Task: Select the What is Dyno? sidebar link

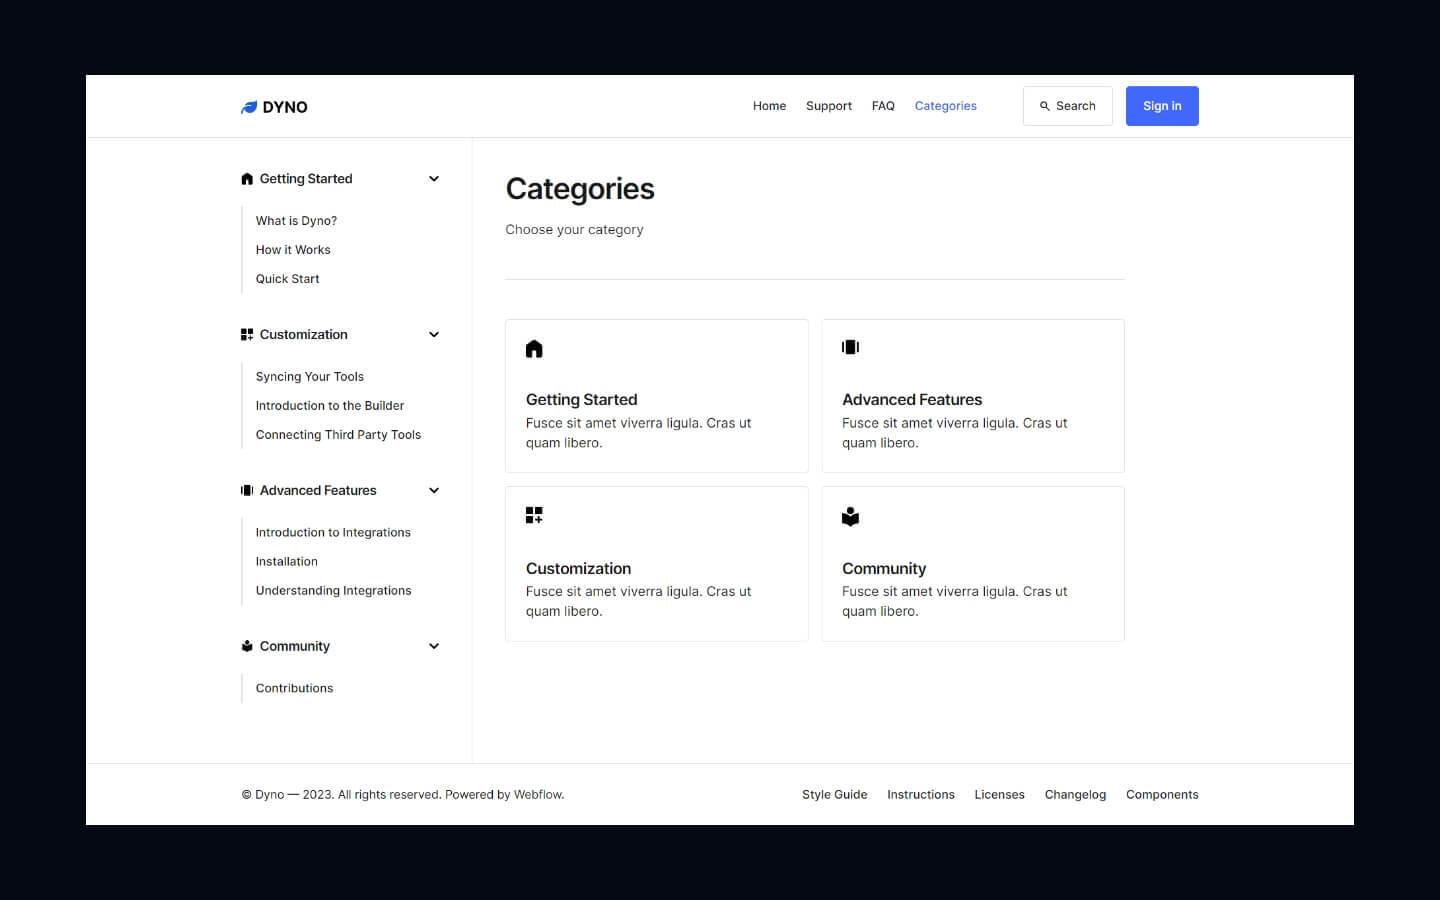Action: [296, 220]
